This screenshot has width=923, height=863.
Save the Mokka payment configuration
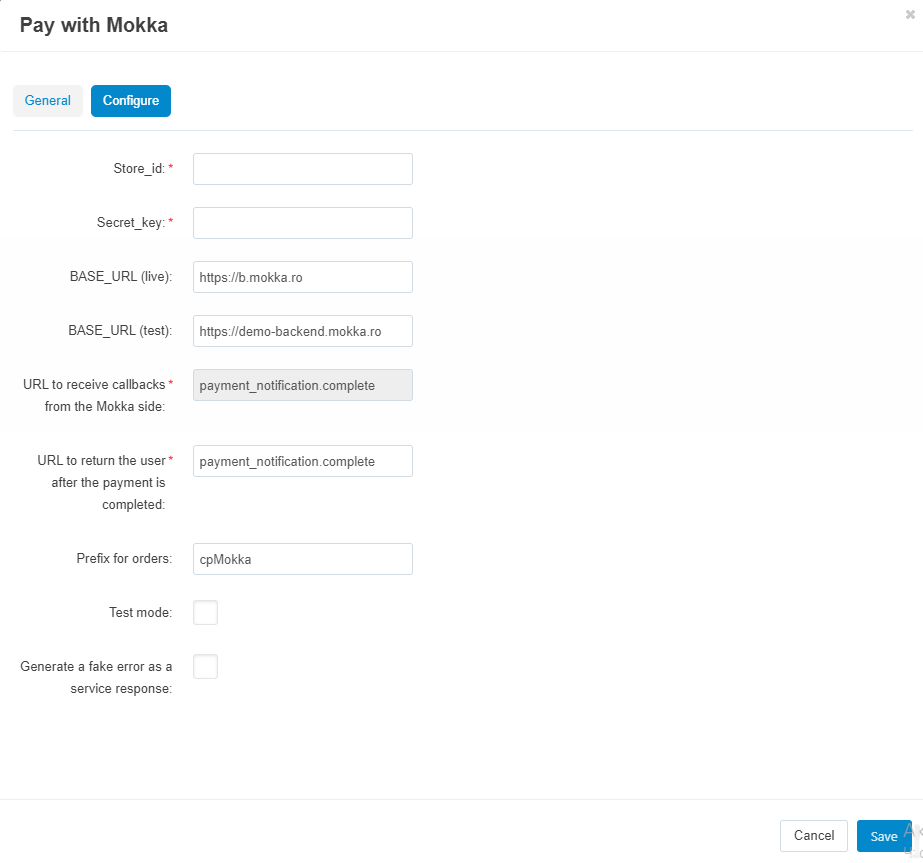pyautogui.click(x=883, y=836)
